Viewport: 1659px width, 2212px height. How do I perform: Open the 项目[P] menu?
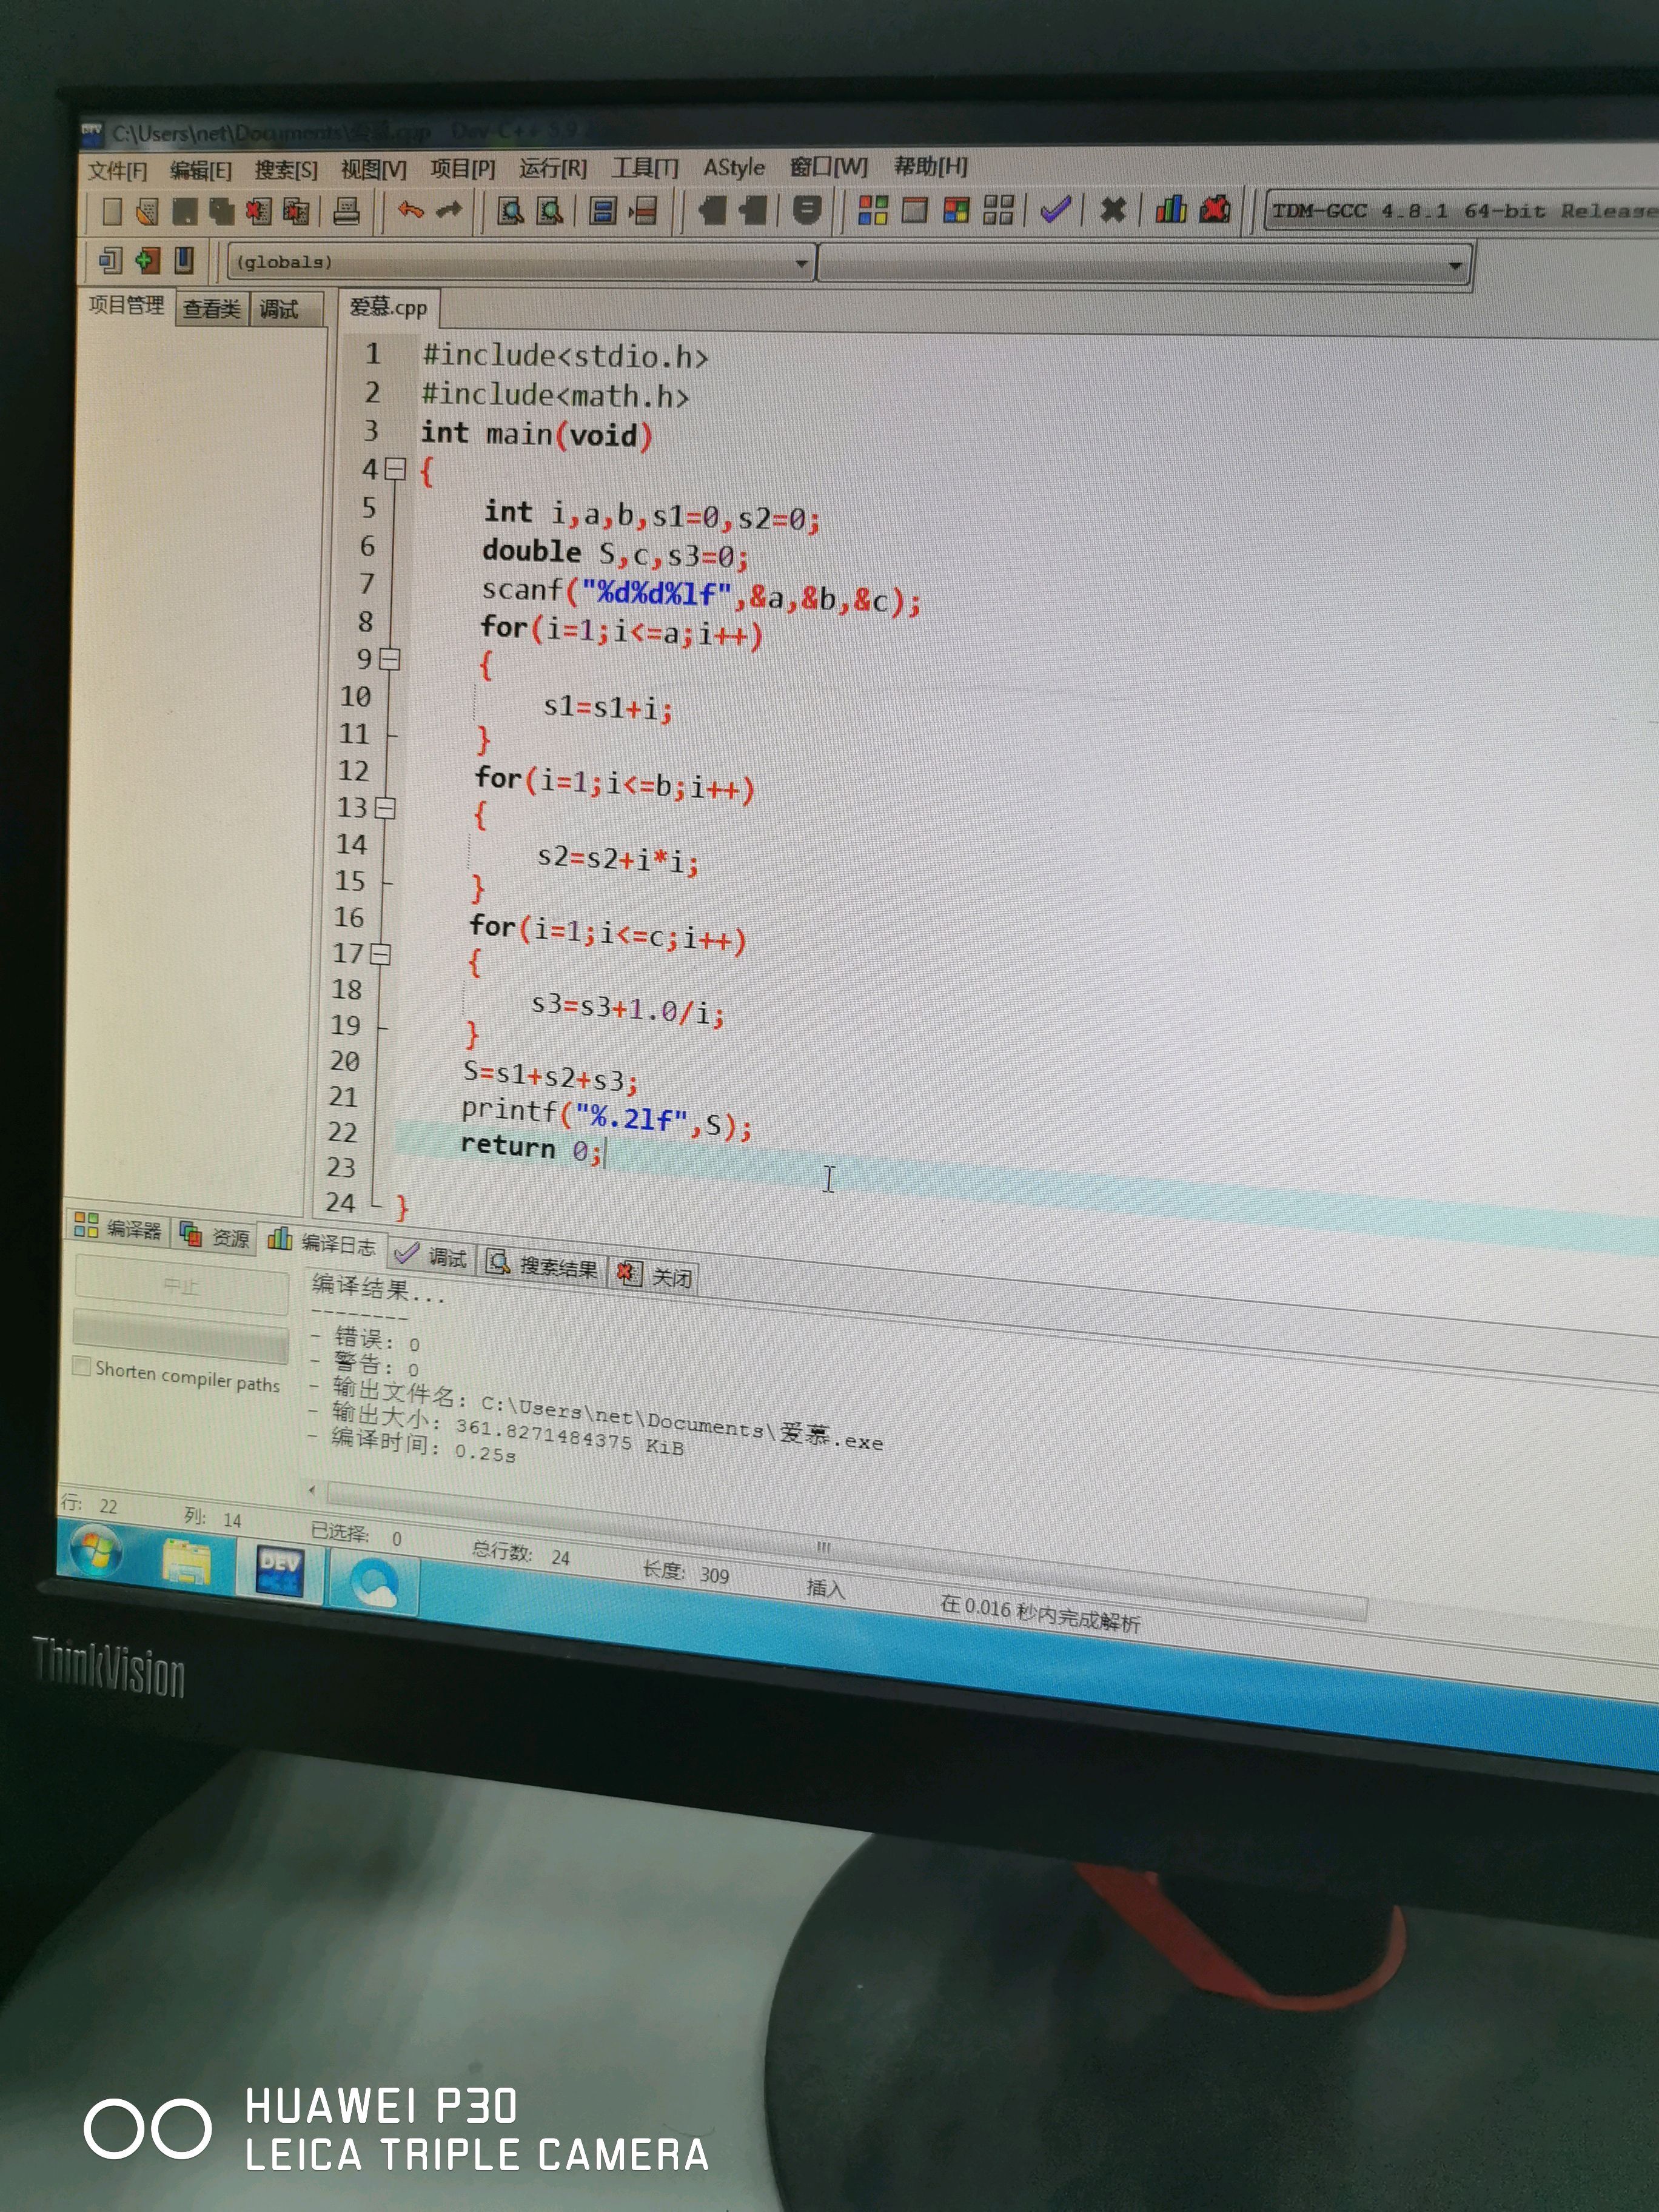pos(463,168)
